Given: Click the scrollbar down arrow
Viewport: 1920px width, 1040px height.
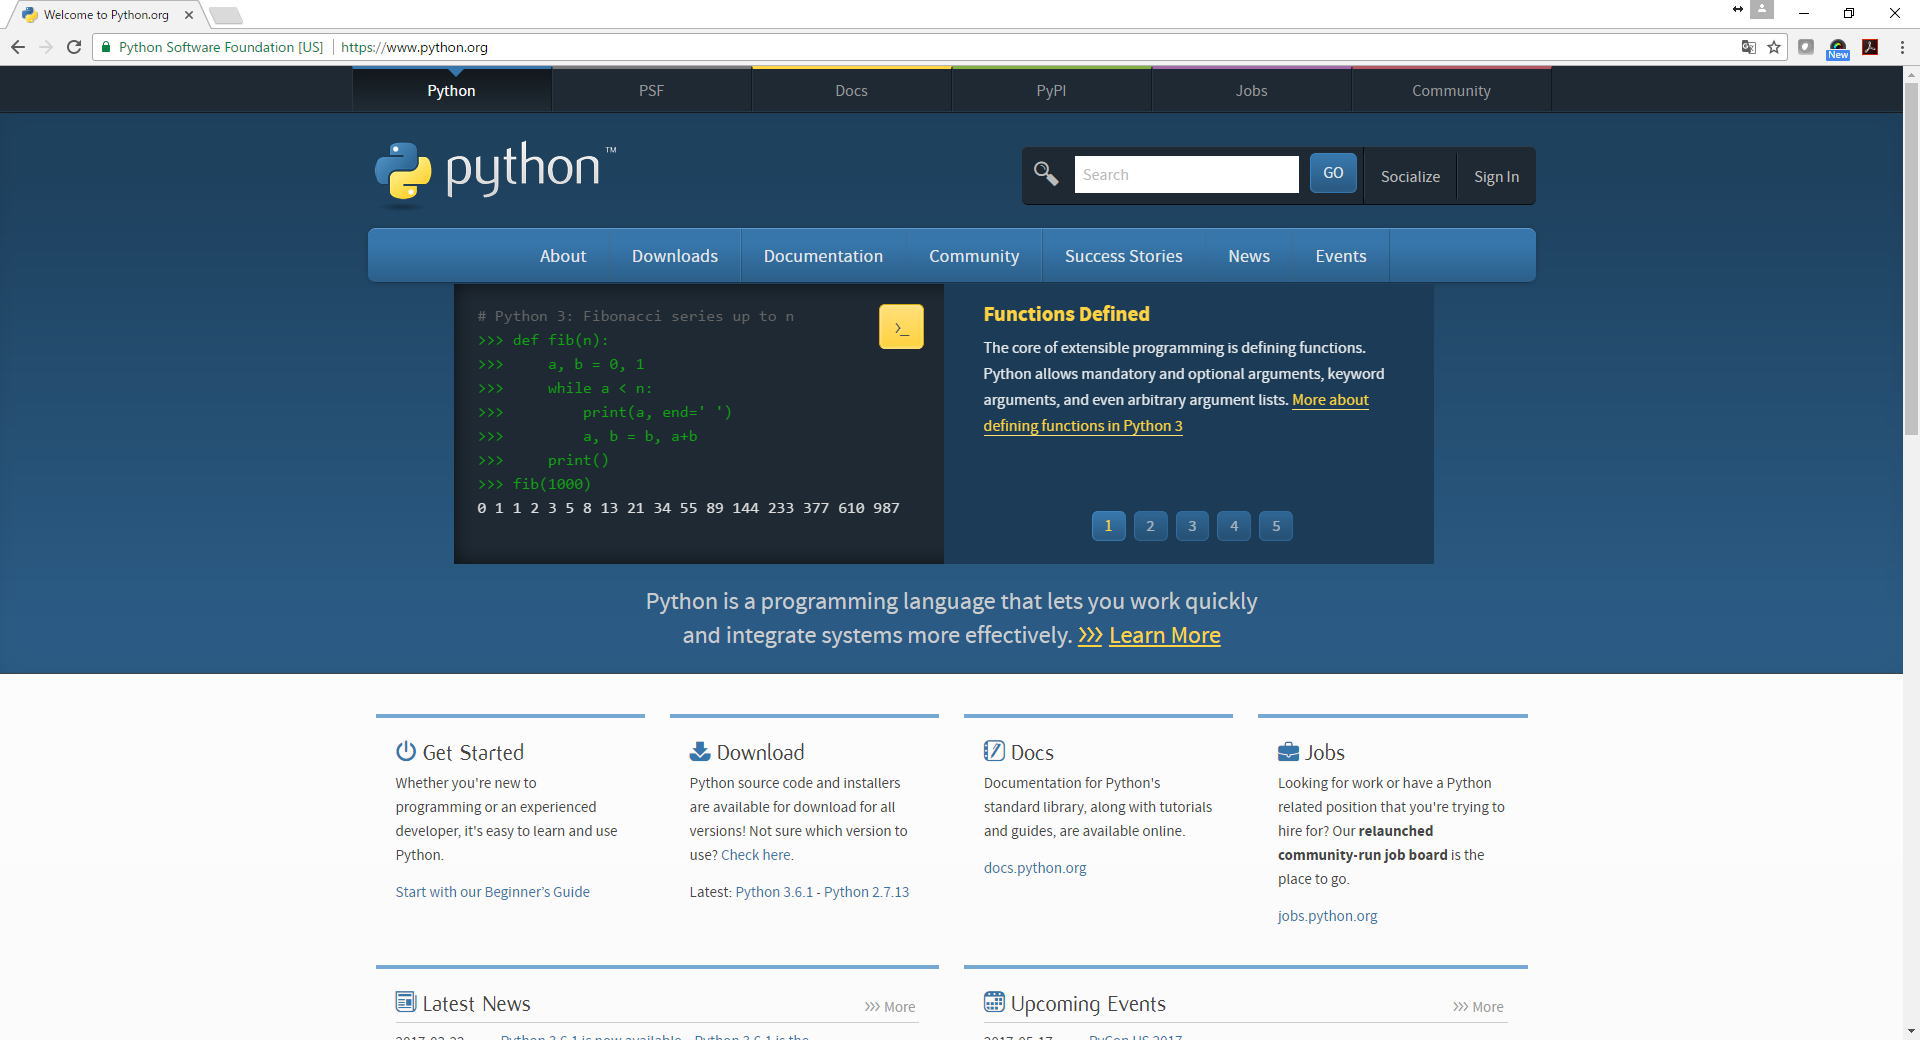Looking at the screenshot, I should point(1911,1031).
